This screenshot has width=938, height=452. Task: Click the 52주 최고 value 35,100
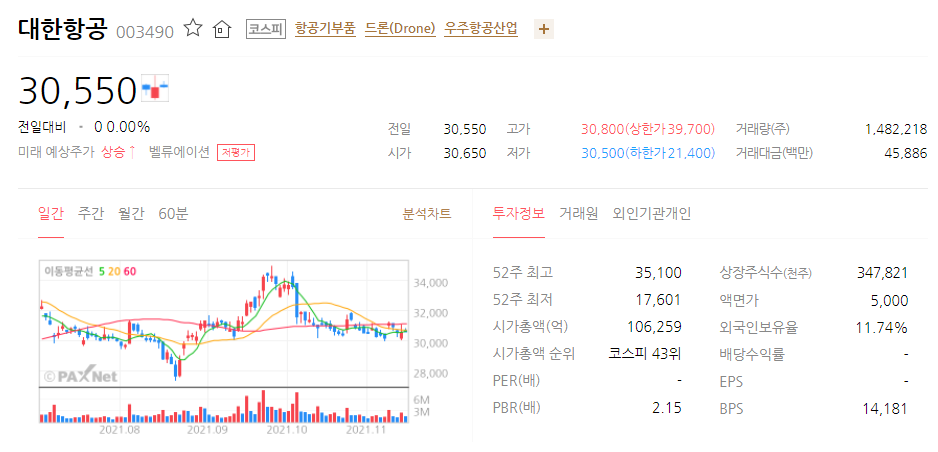(658, 273)
